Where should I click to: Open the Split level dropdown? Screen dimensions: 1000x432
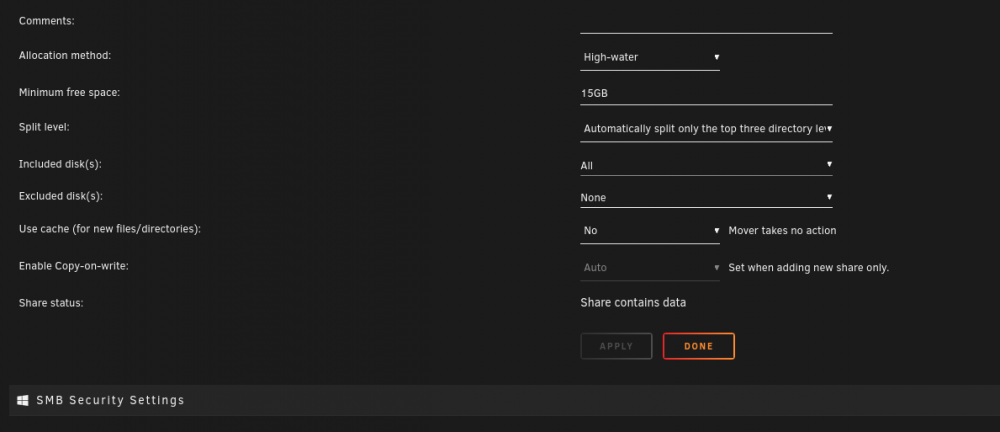pyautogui.click(x=706, y=129)
